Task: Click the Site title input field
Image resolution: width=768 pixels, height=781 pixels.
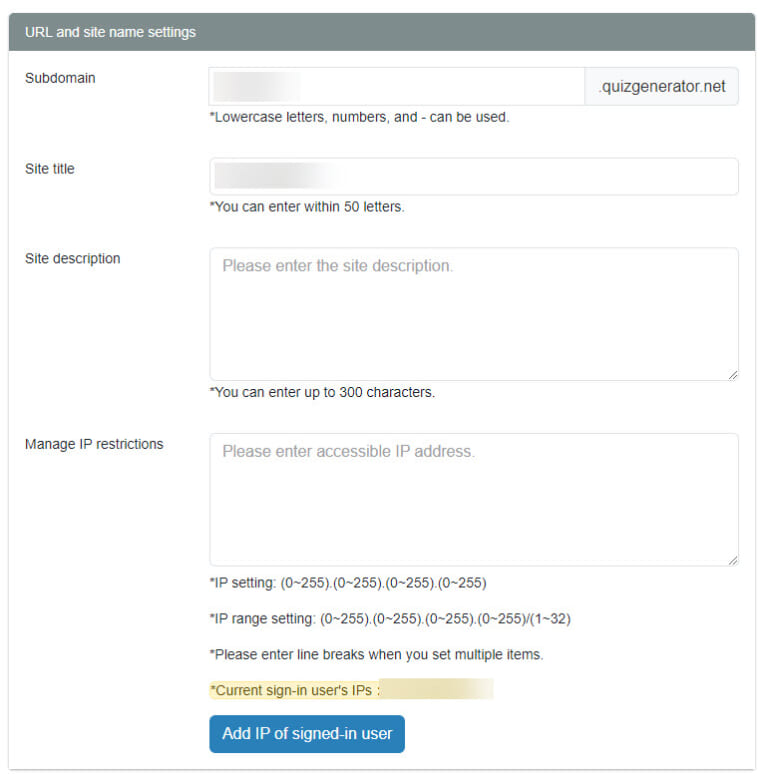Action: click(474, 176)
